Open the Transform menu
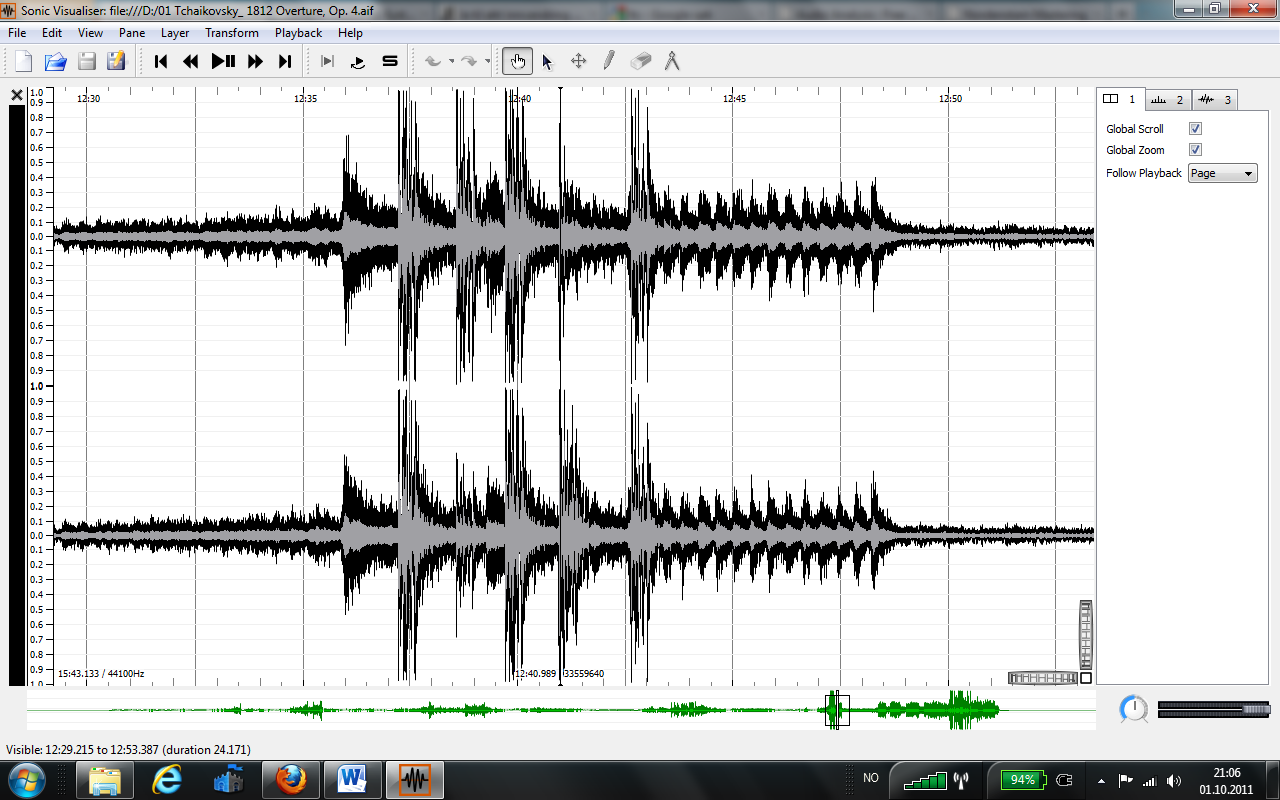Image resolution: width=1280 pixels, height=800 pixels. pyautogui.click(x=232, y=33)
